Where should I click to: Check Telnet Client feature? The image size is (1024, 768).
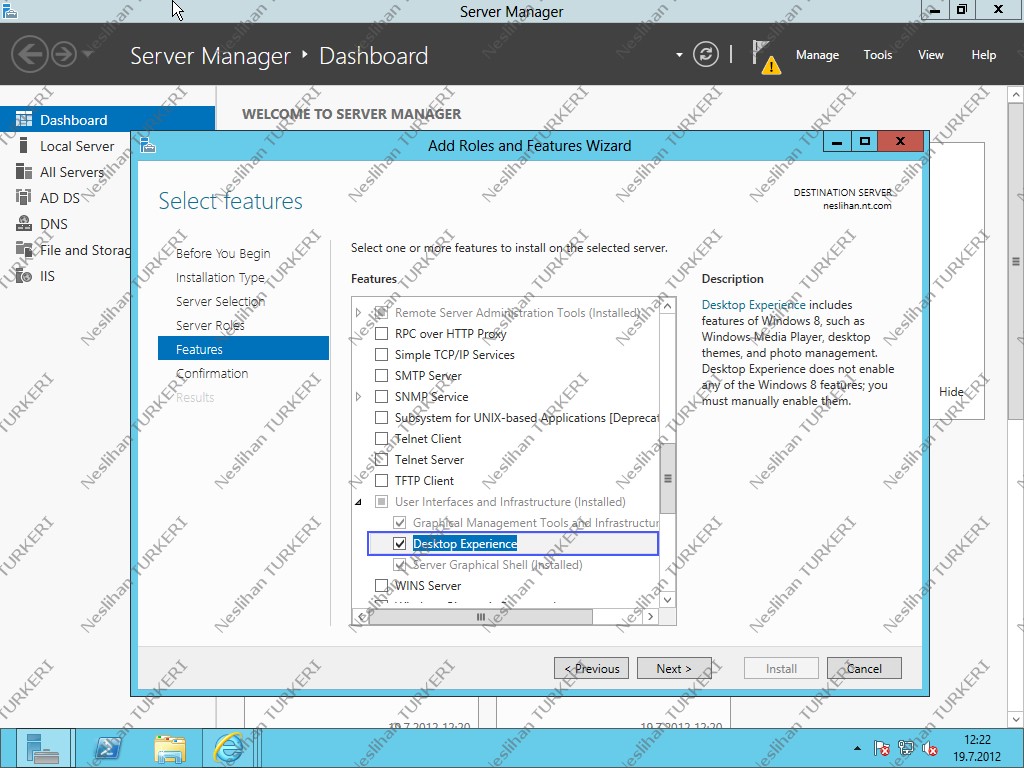pos(381,438)
